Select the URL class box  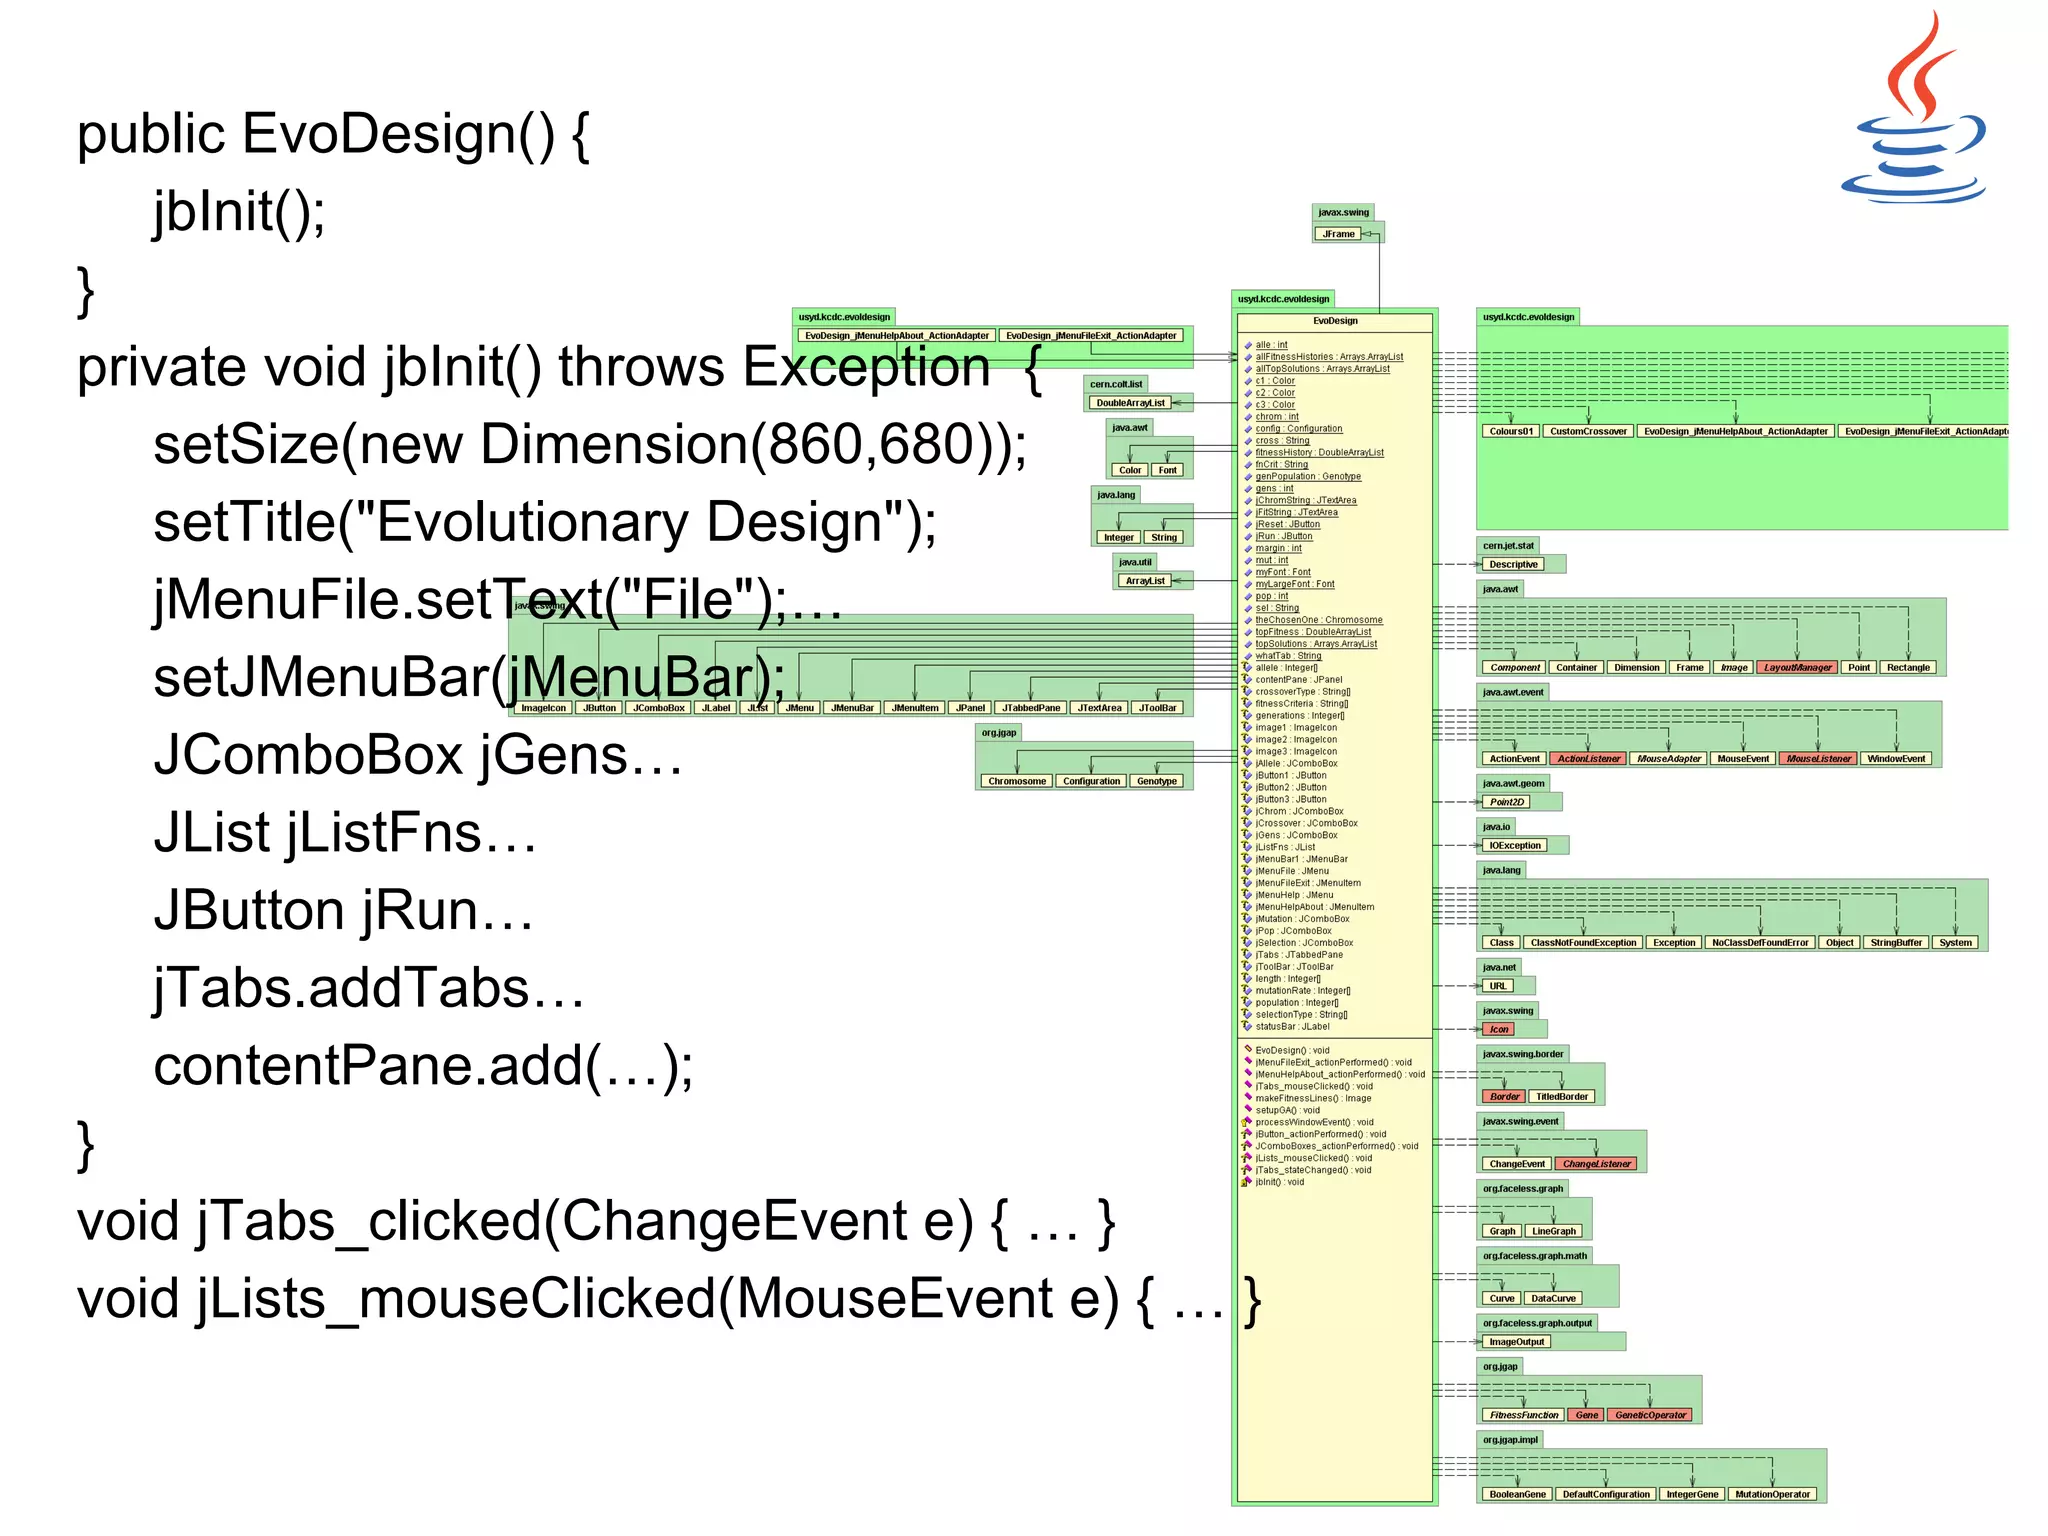pos(1497,986)
